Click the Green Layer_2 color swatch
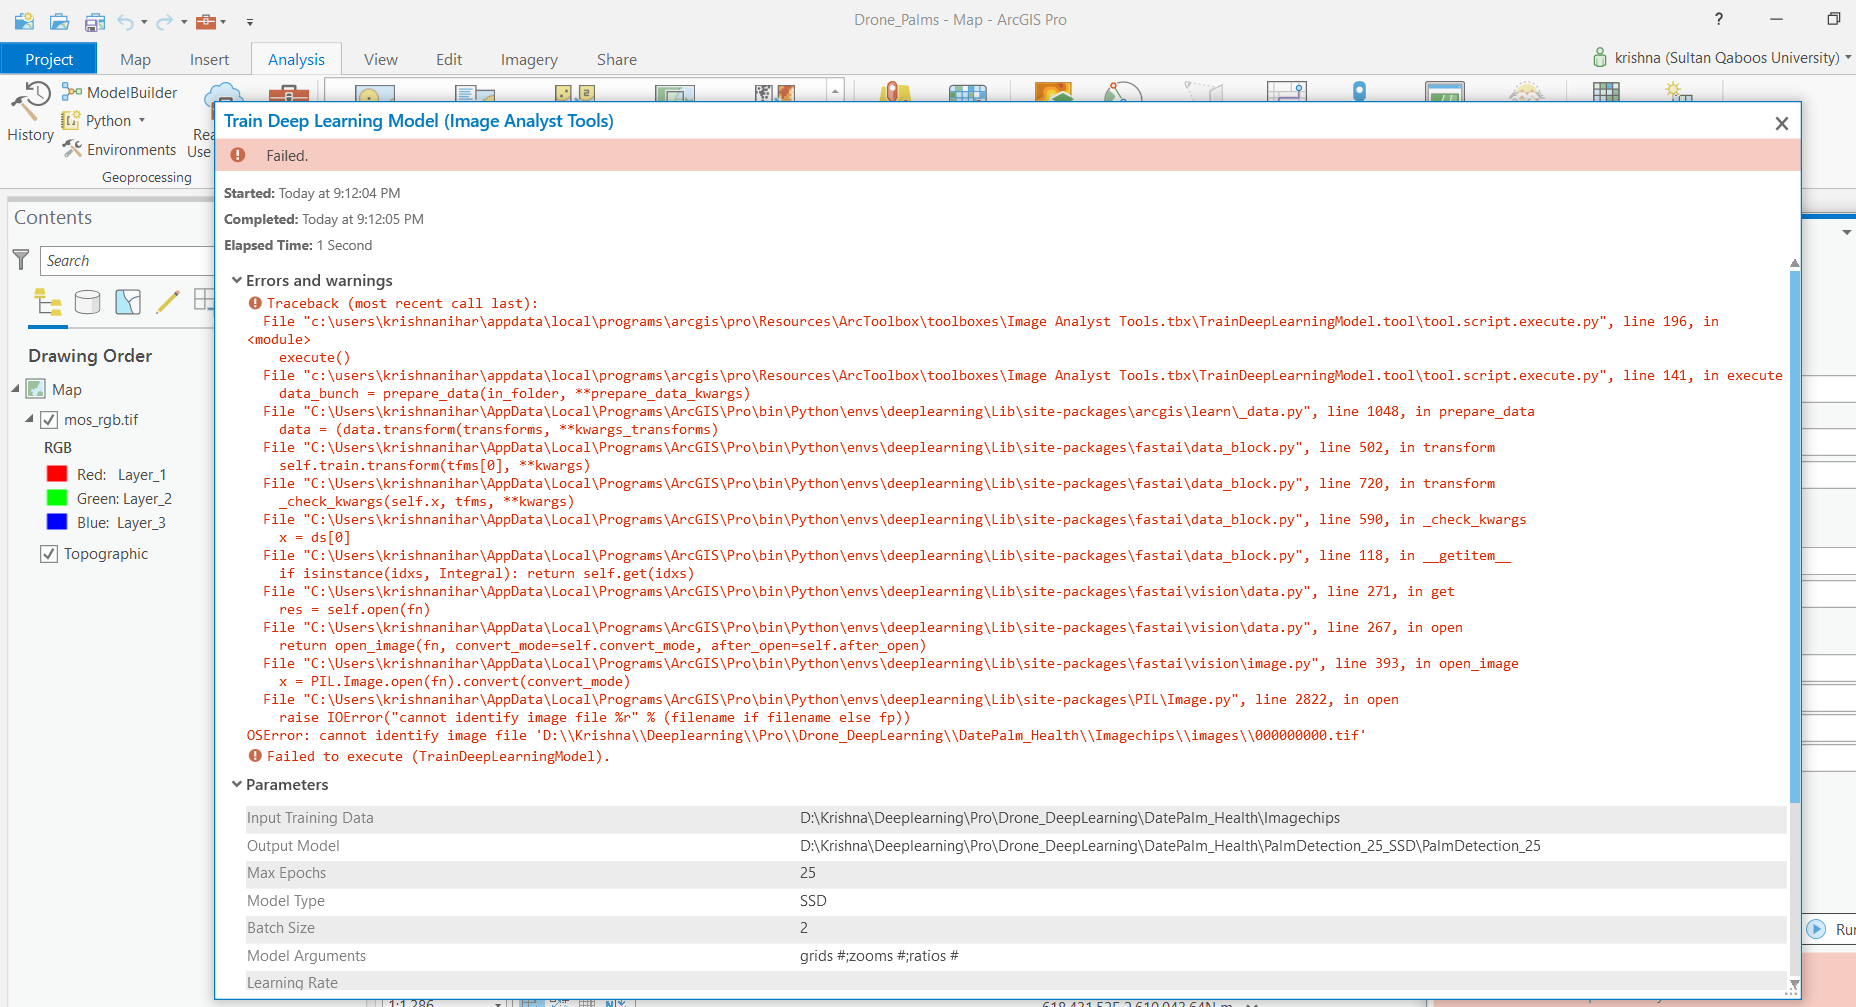The image size is (1856, 1007). pyautogui.click(x=57, y=498)
